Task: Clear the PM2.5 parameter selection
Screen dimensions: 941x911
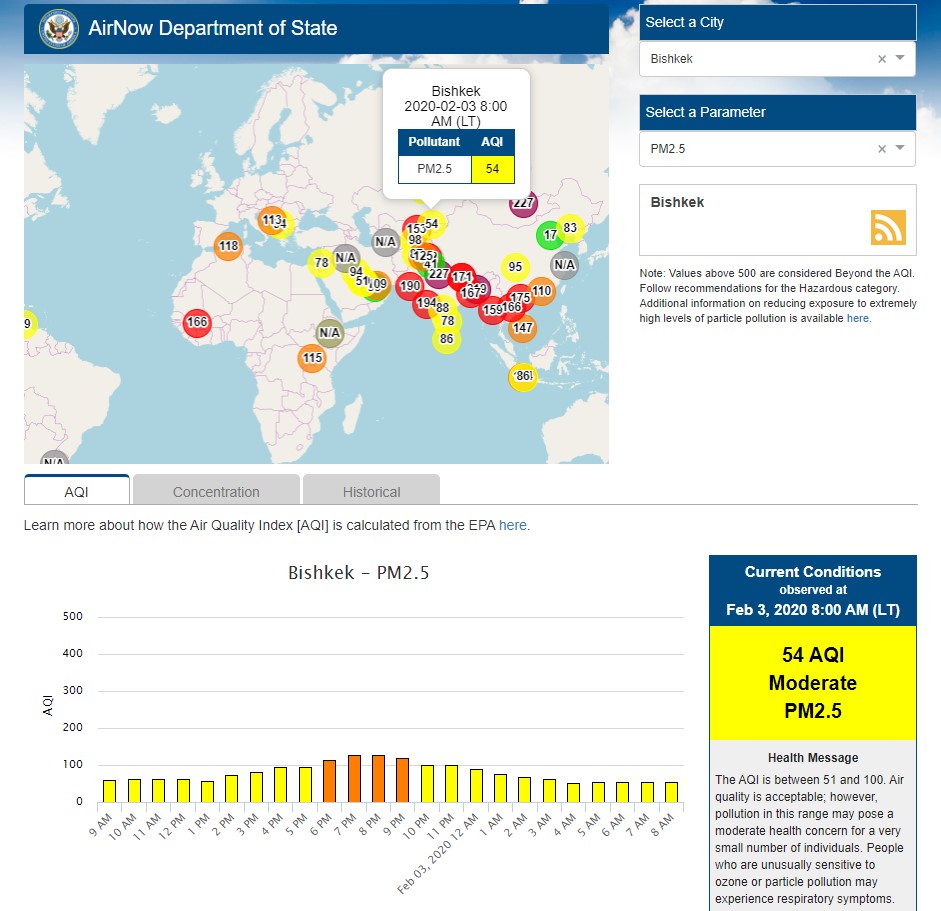Action: (881, 149)
